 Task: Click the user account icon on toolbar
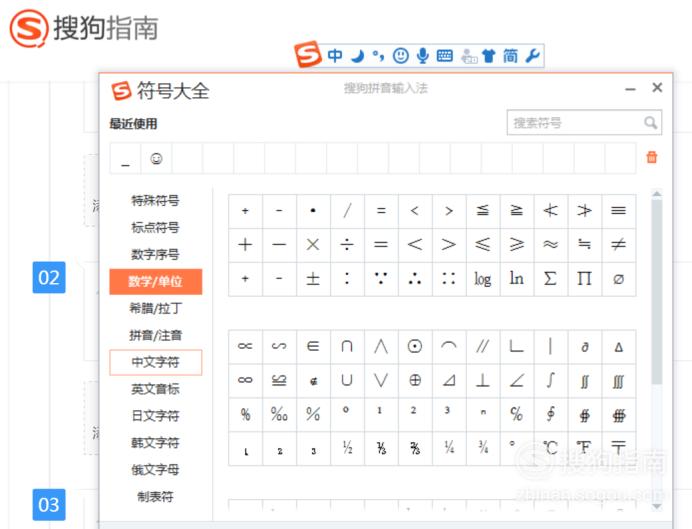coord(468,56)
